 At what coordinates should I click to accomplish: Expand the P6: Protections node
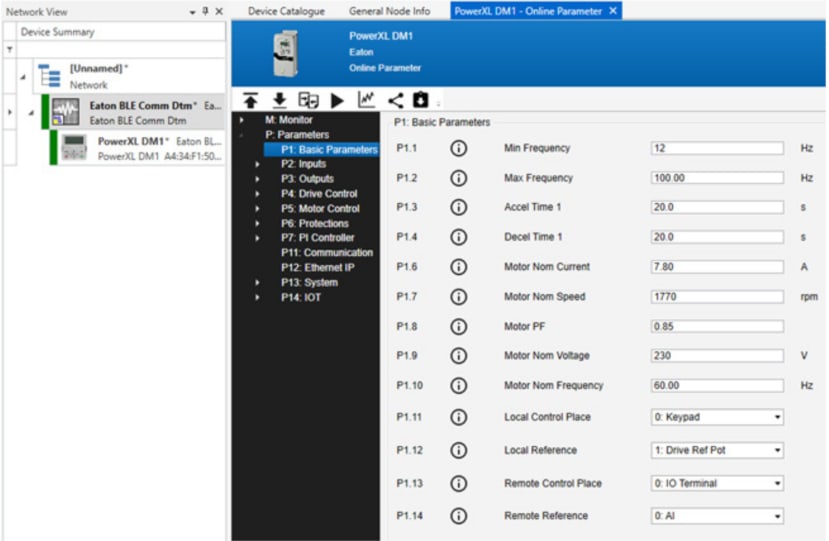[x=257, y=224]
